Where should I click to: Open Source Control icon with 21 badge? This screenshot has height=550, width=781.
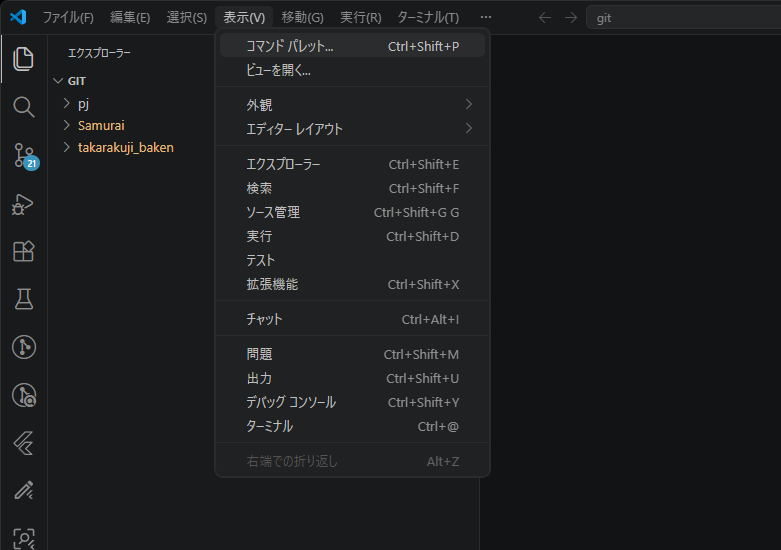(x=23, y=155)
